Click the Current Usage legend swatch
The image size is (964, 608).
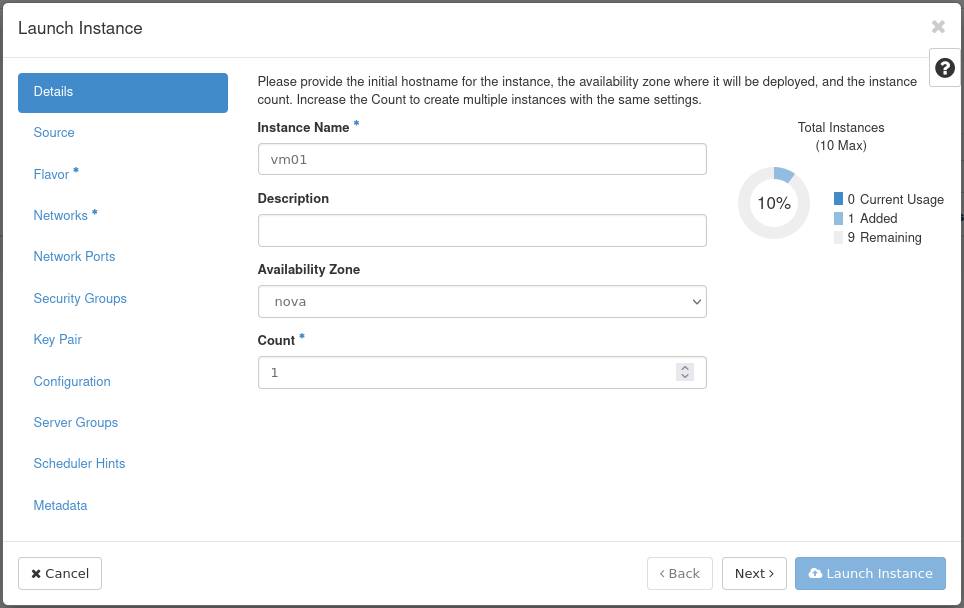coord(838,199)
